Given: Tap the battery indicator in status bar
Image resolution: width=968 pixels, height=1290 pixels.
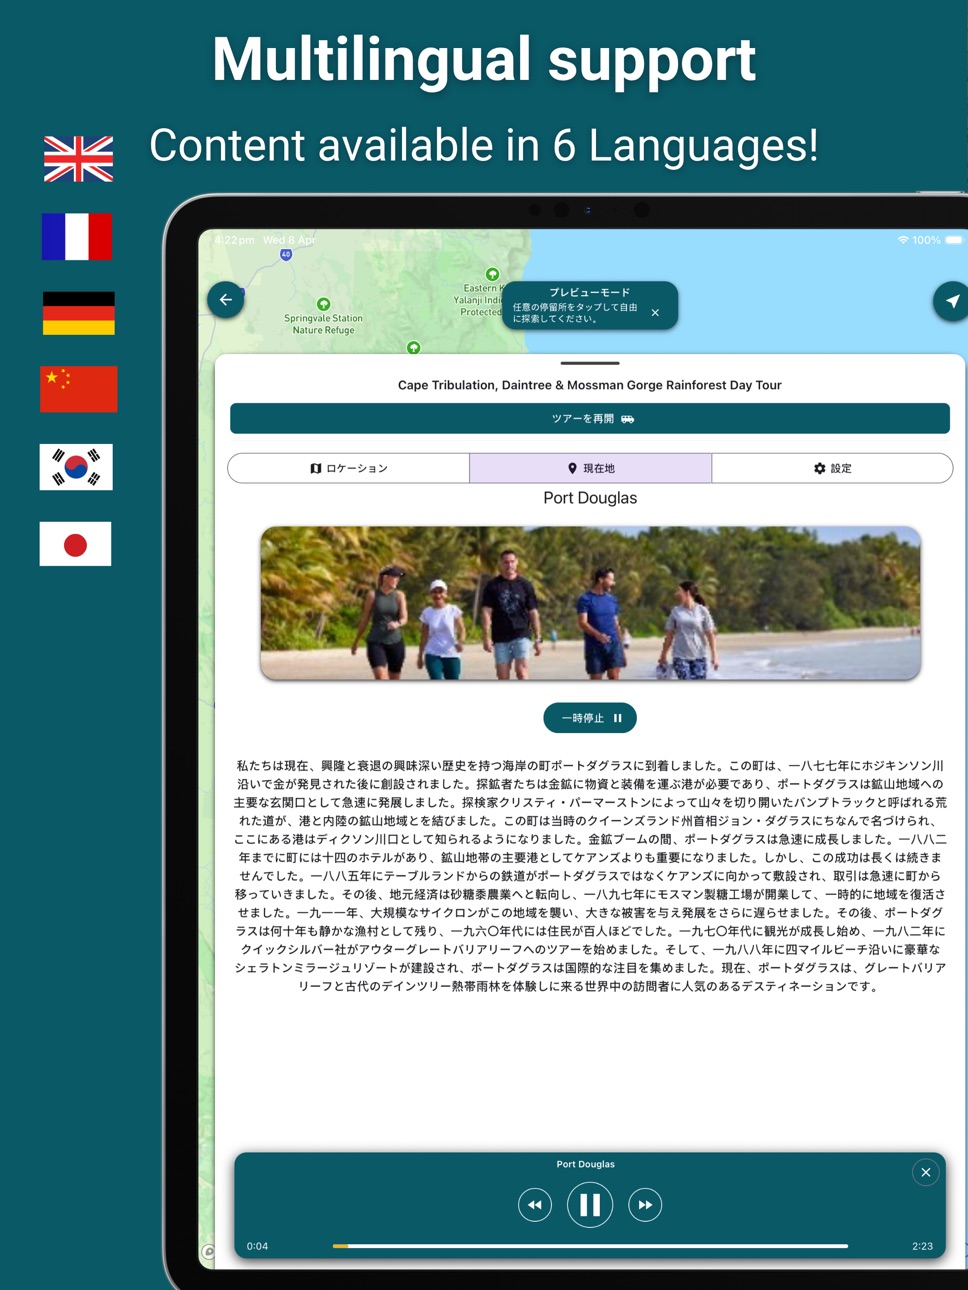Looking at the screenshot, I should point(954,240).
